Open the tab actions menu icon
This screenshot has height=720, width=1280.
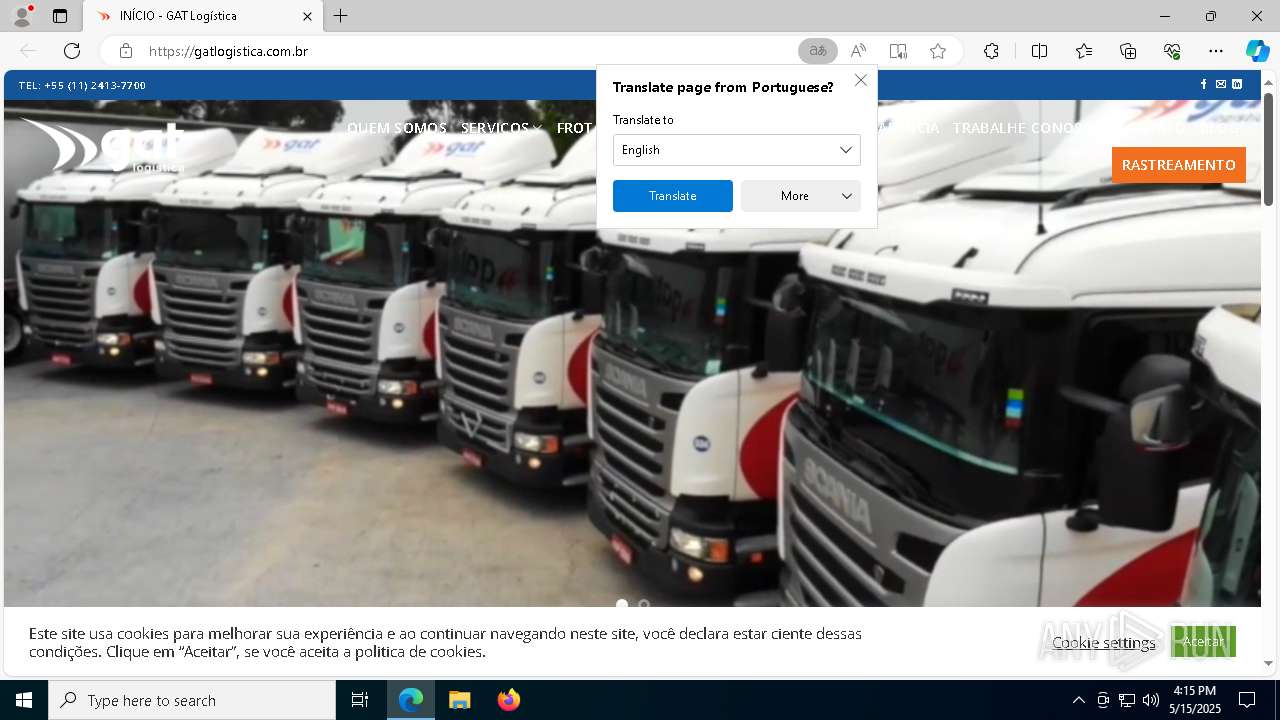point(60,16)
